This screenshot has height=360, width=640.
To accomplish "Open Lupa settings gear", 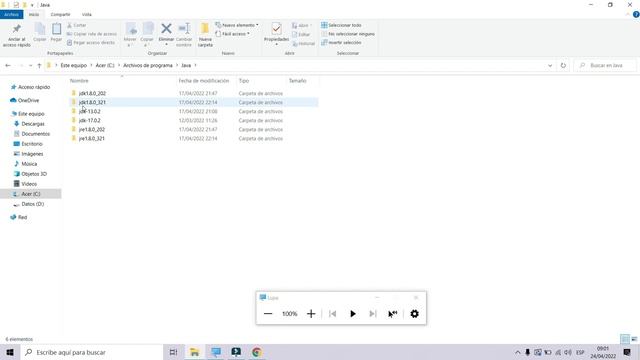I will pyautogui.click(x=414, y=314).
